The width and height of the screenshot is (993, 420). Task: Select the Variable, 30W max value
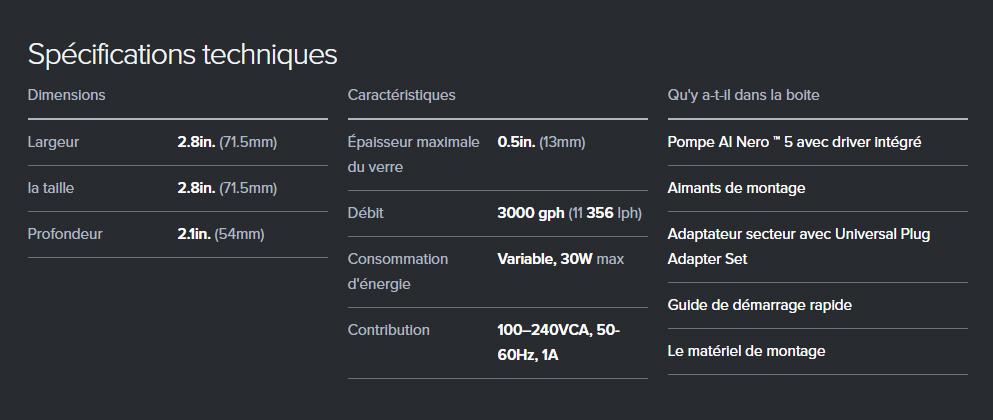pyautogui.click(x=560, y=259)
